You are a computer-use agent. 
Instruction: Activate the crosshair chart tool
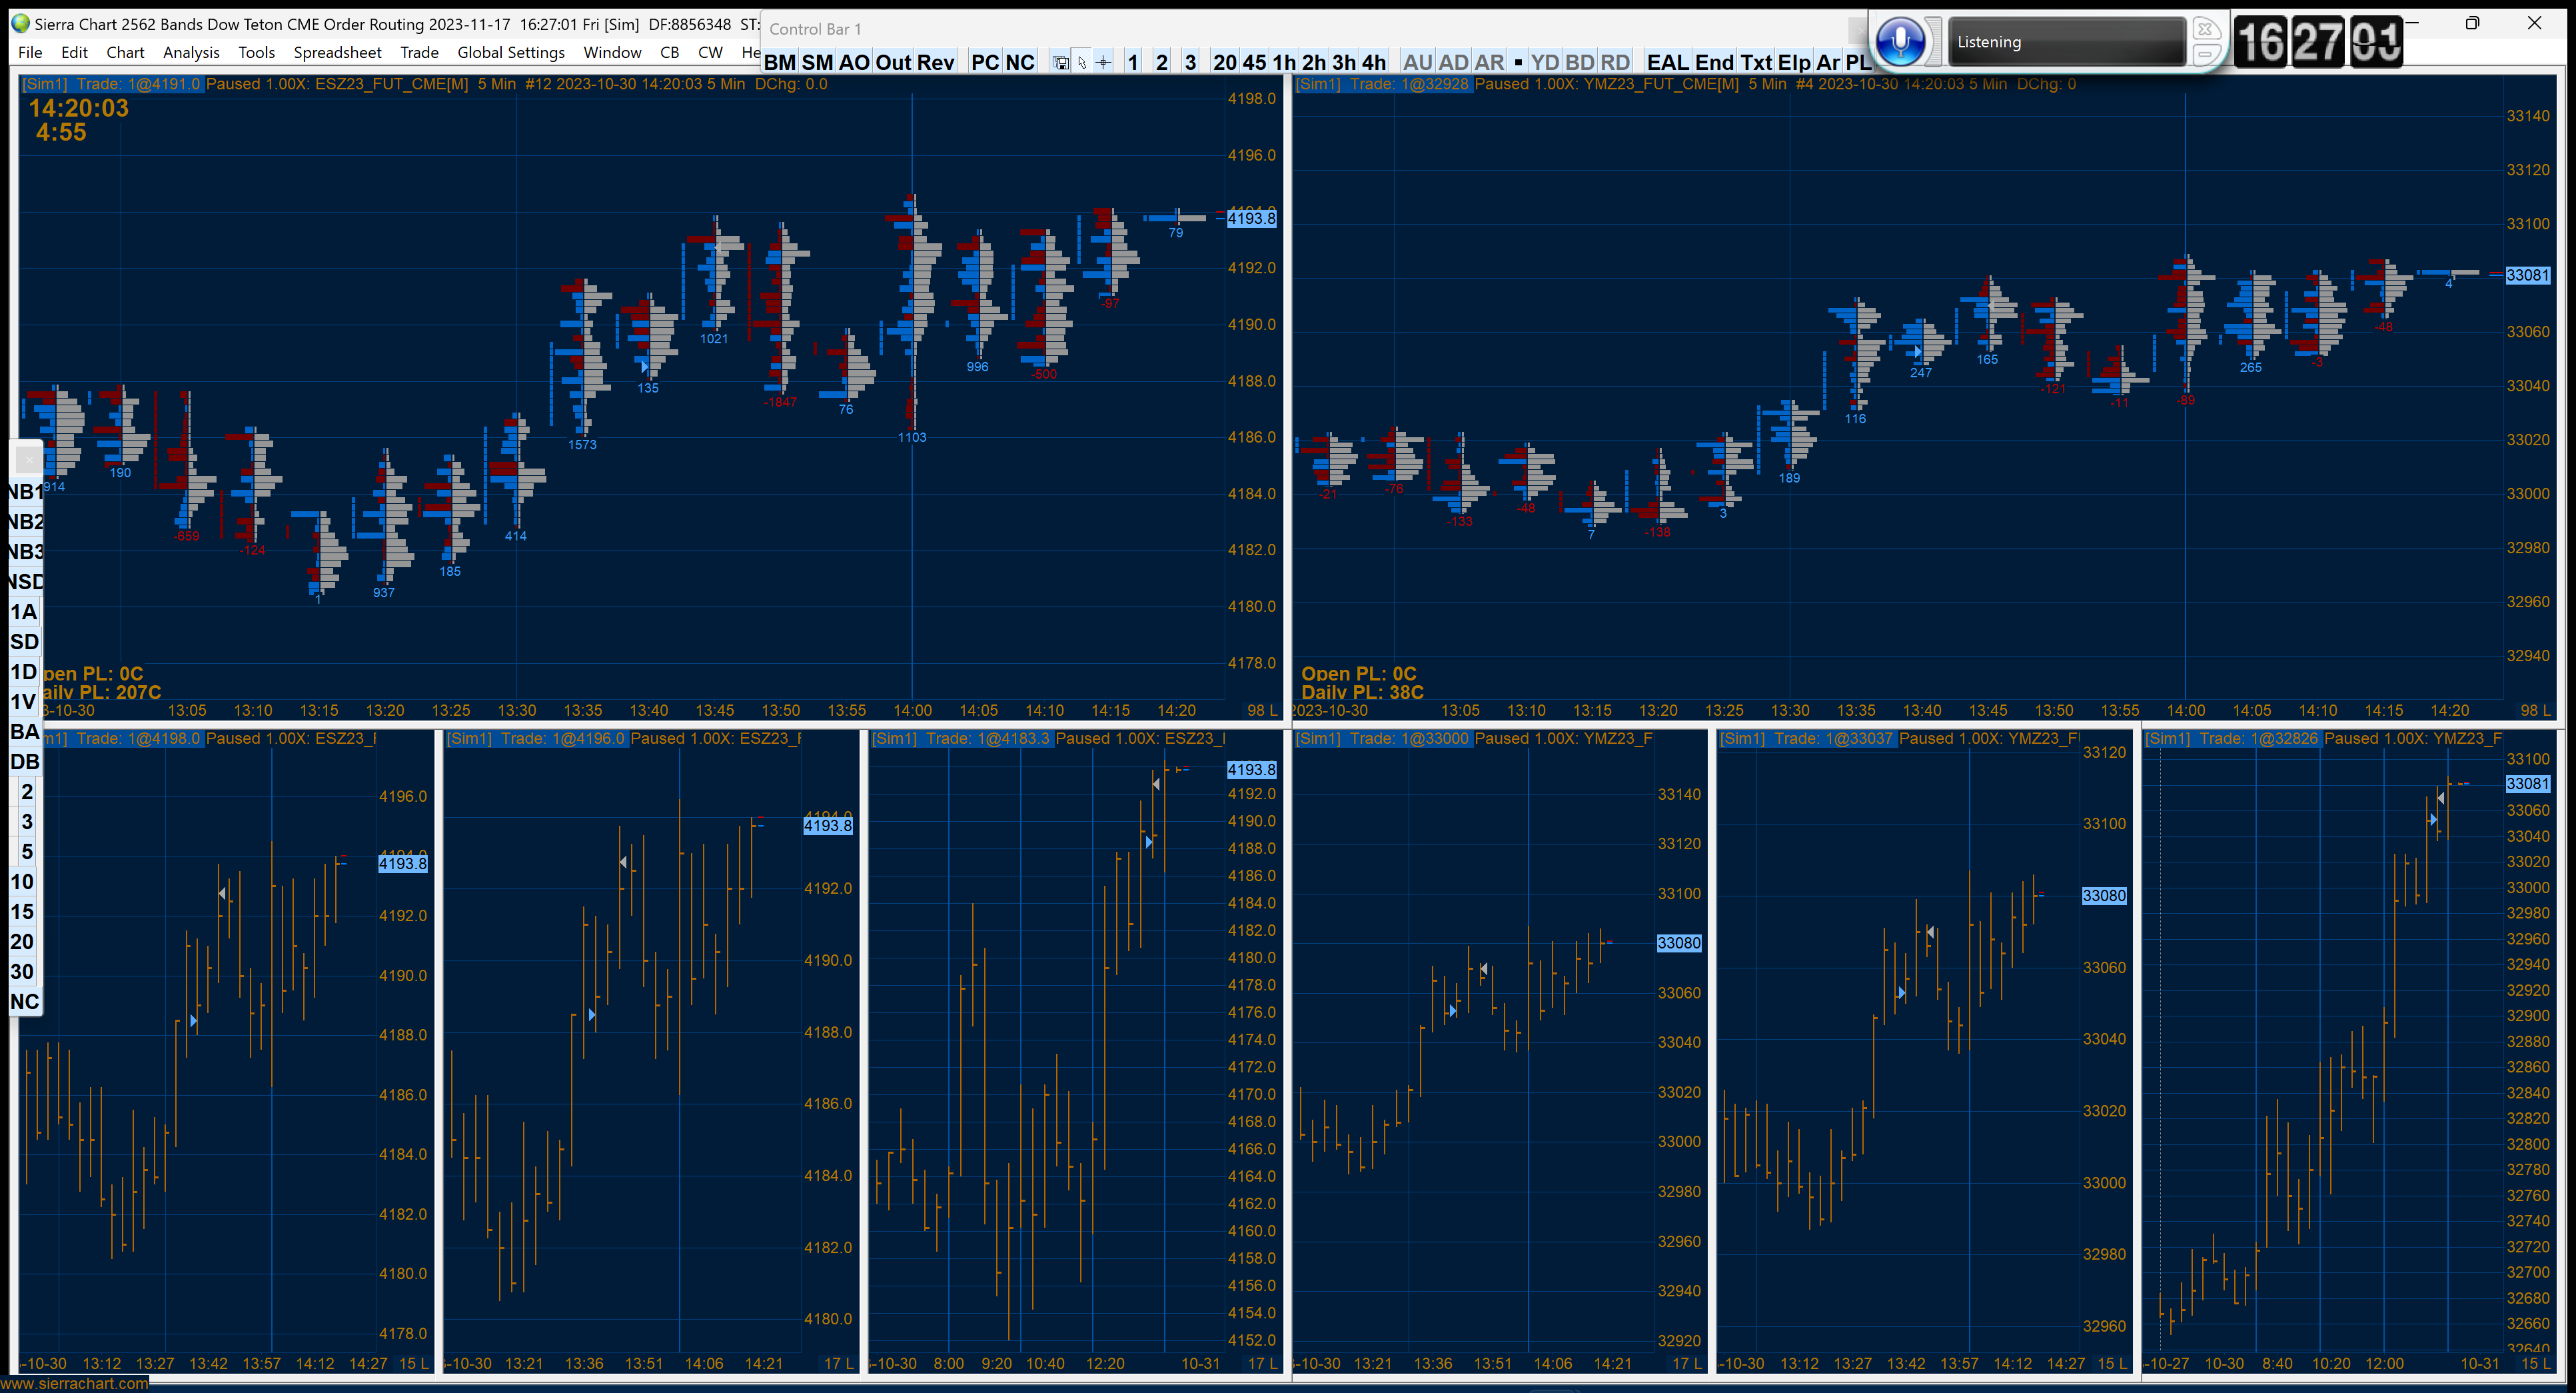click(x=1103, y=63)
